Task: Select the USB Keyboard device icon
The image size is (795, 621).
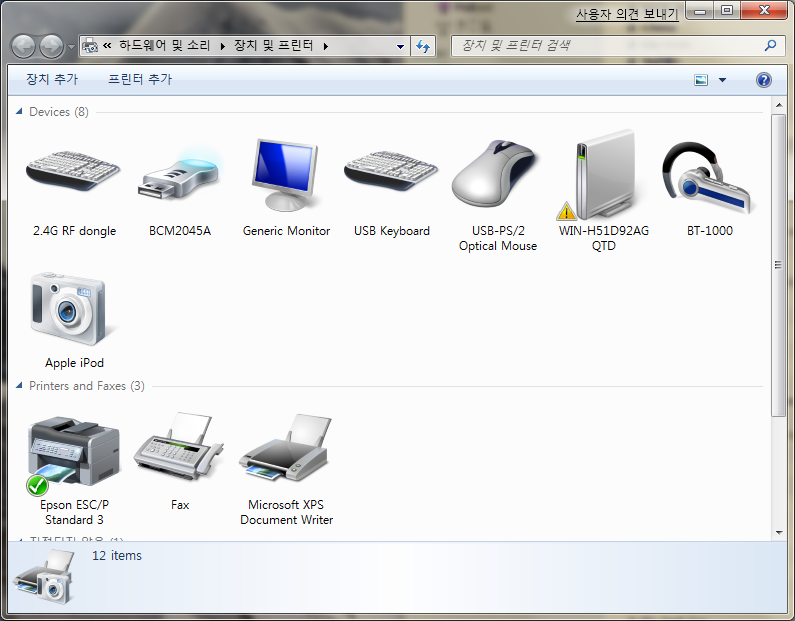Action: pyautogui.click(x=391, y=171)
